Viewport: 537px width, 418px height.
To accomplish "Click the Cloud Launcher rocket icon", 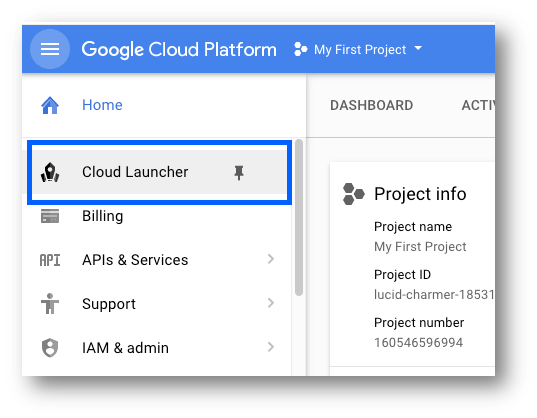I will pos(50,172).
